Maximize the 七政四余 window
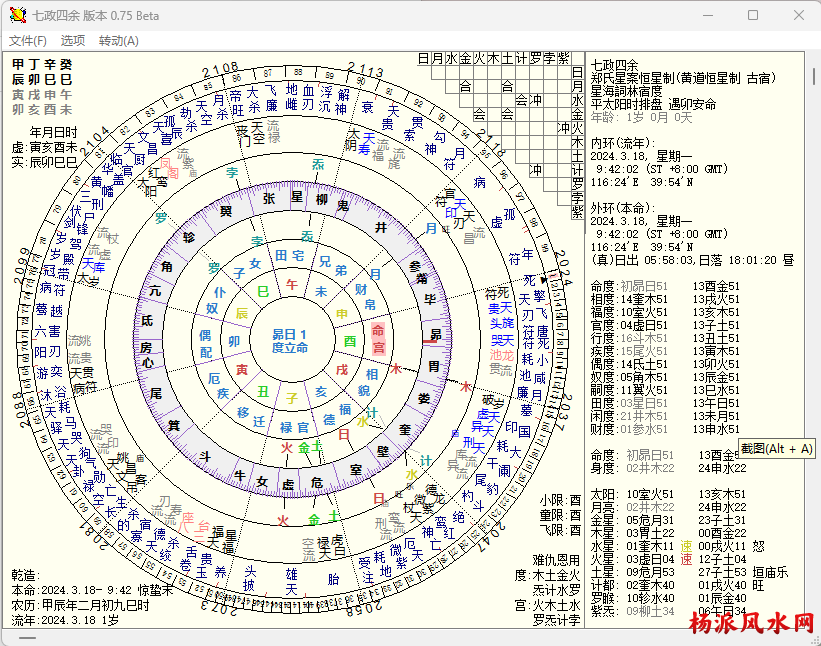The width and height of the screenshot is (821, 646). [x=753, y=15]
